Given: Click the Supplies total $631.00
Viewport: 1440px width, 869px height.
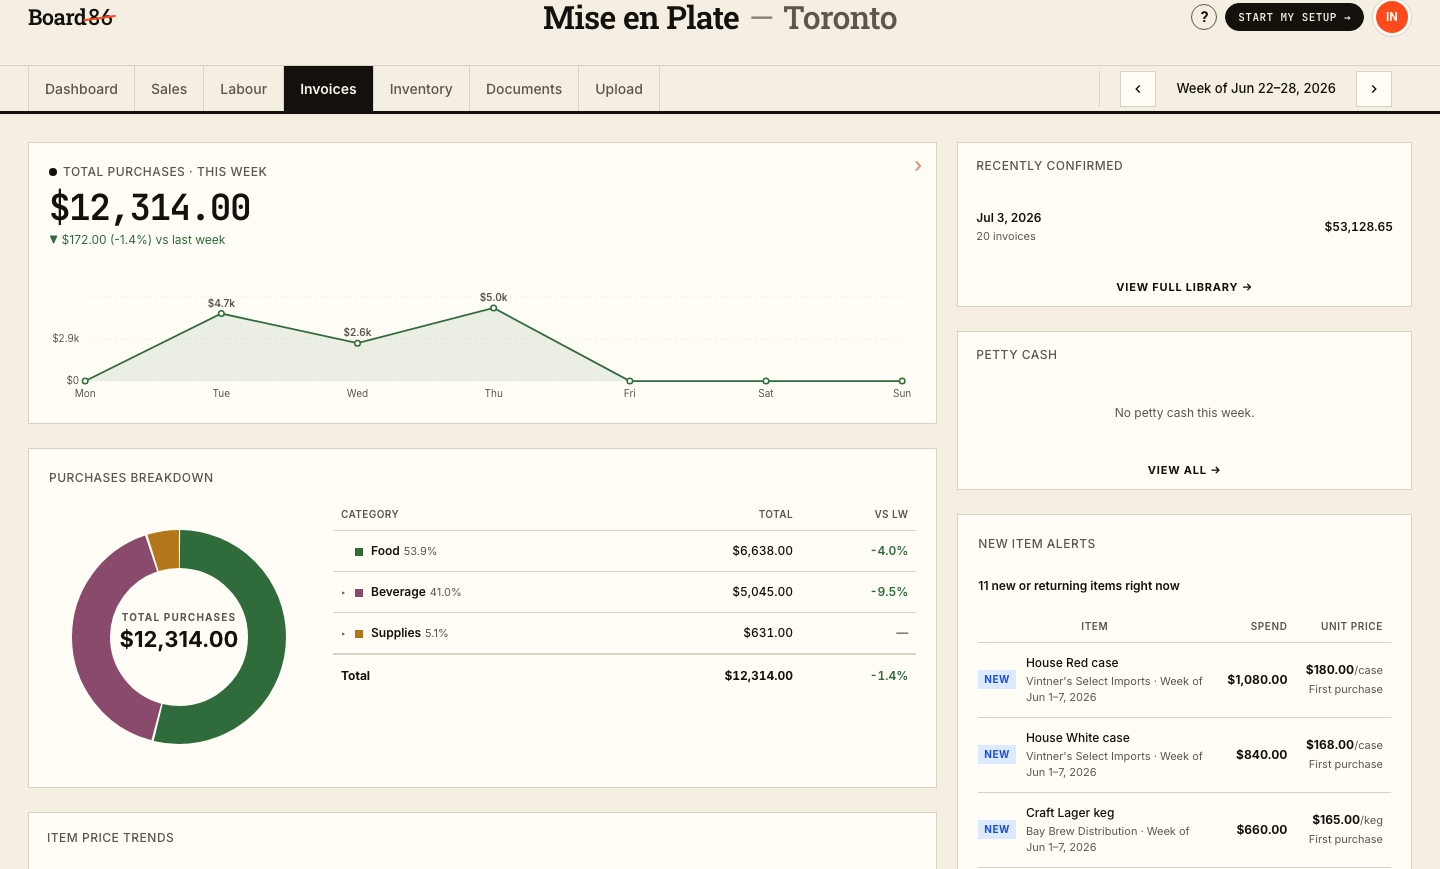Looking at the screenshot, I should coord(768,633).
